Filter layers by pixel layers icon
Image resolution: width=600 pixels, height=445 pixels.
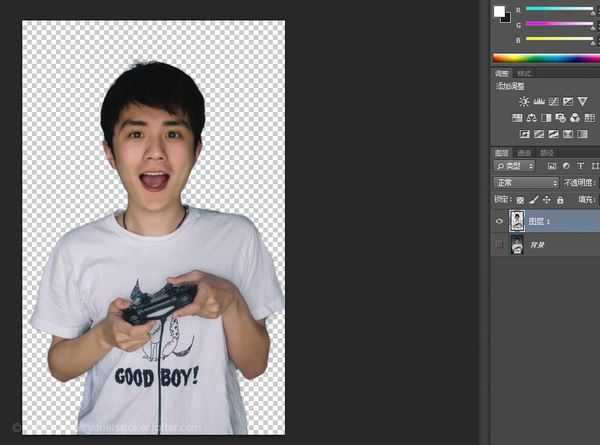click(x=551, y=166)
